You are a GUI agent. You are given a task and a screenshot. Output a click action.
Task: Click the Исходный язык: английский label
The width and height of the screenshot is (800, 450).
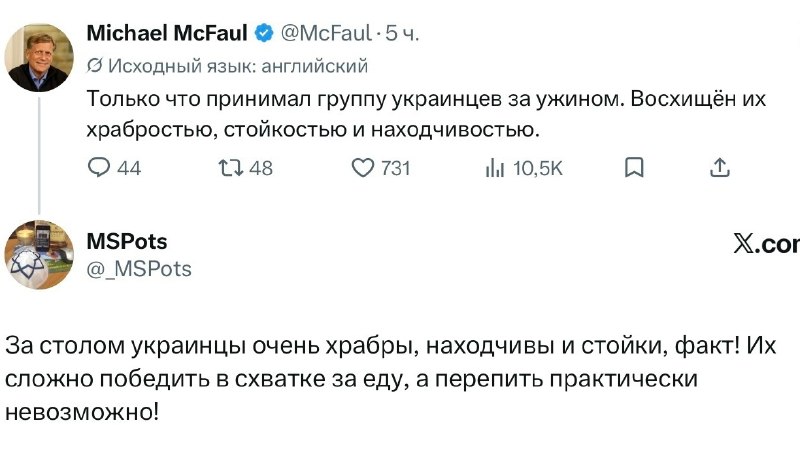click(238, 66)
